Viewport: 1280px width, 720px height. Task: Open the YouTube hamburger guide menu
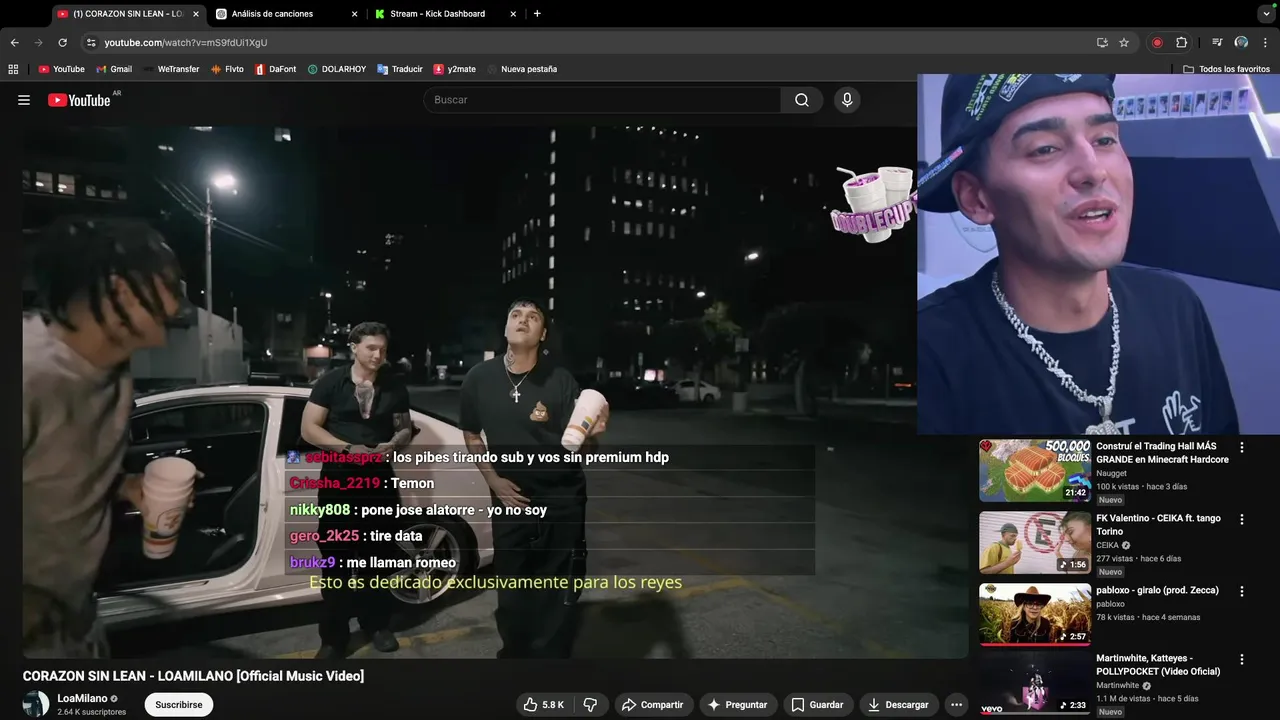pos(24,100)
